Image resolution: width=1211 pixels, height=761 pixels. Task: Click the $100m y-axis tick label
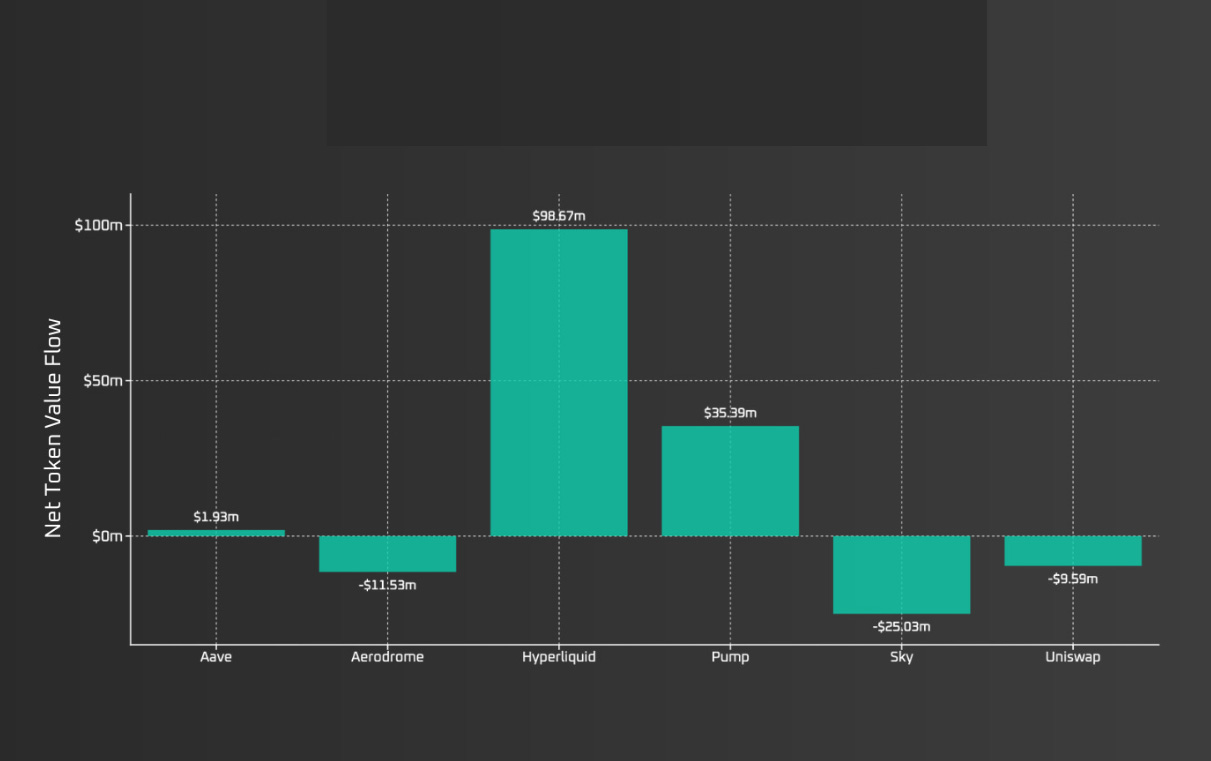(x=99, y=225)
